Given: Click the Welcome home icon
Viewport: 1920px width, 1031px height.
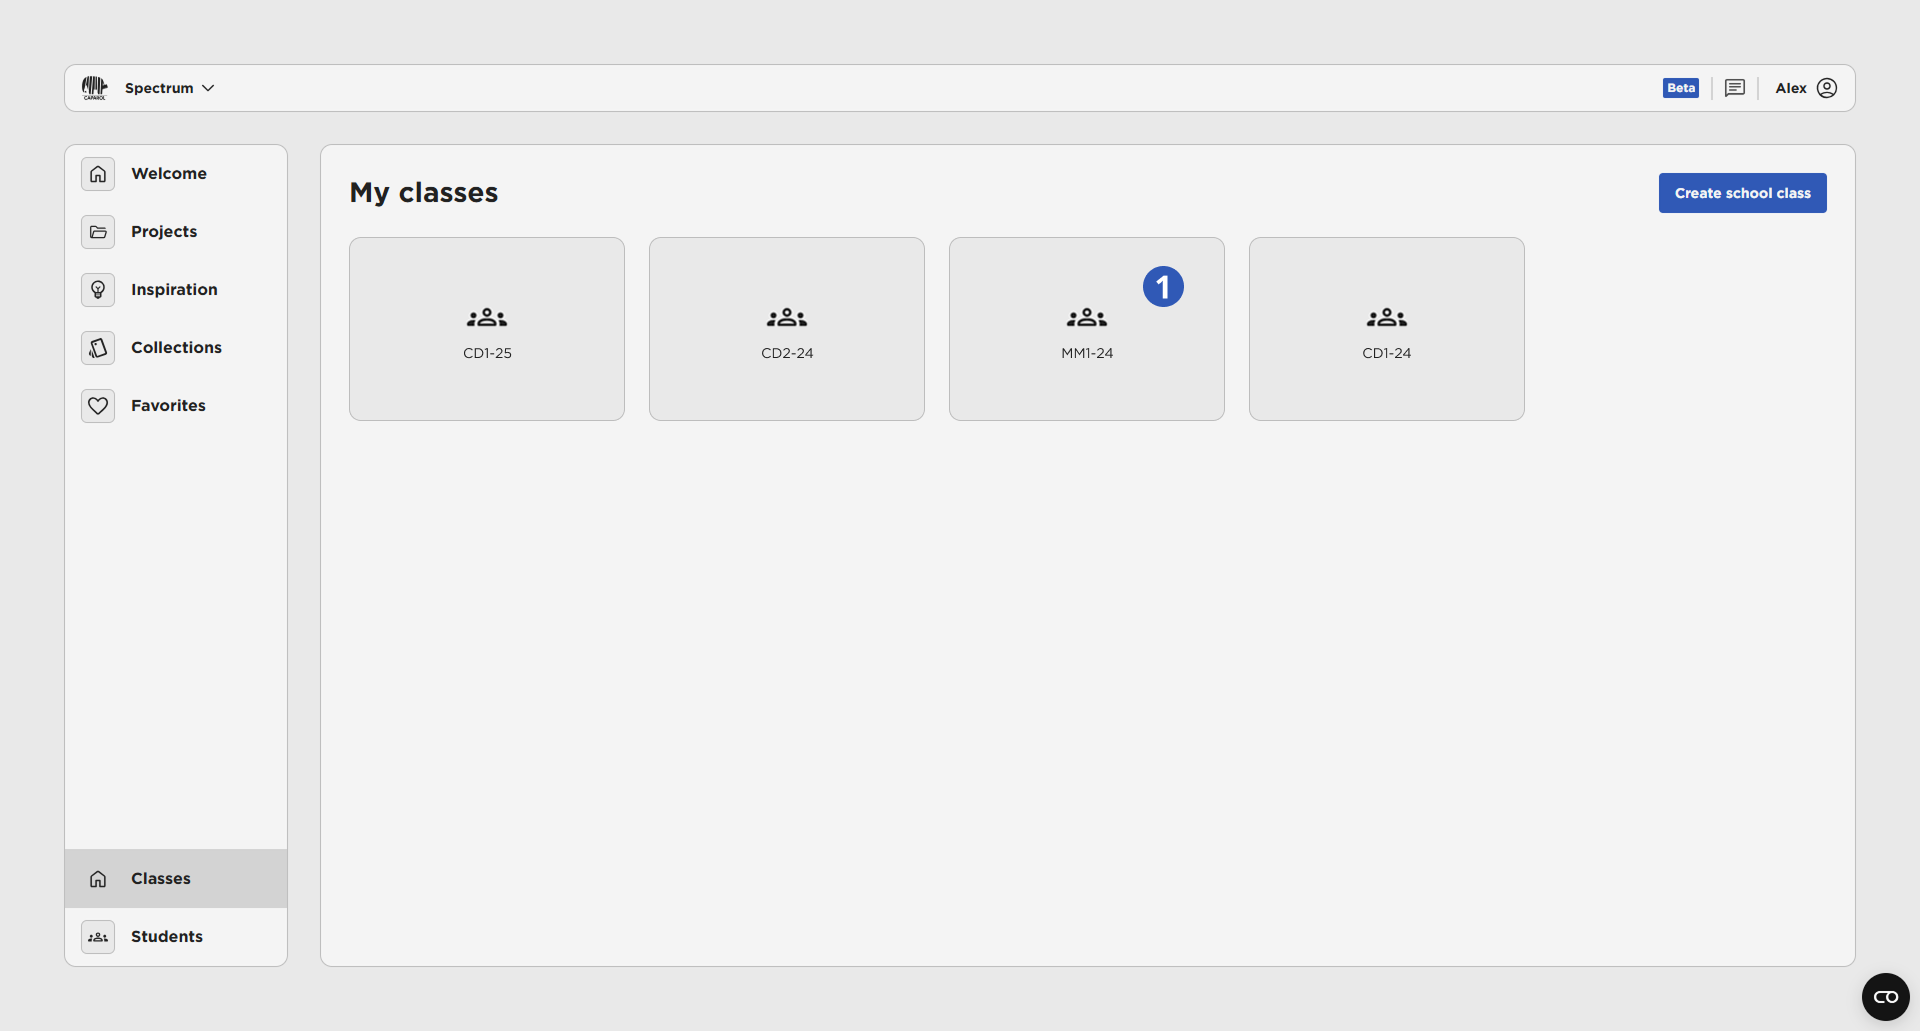Looking at the screenshot, I should pyautogui.click(x=98, y=174).
